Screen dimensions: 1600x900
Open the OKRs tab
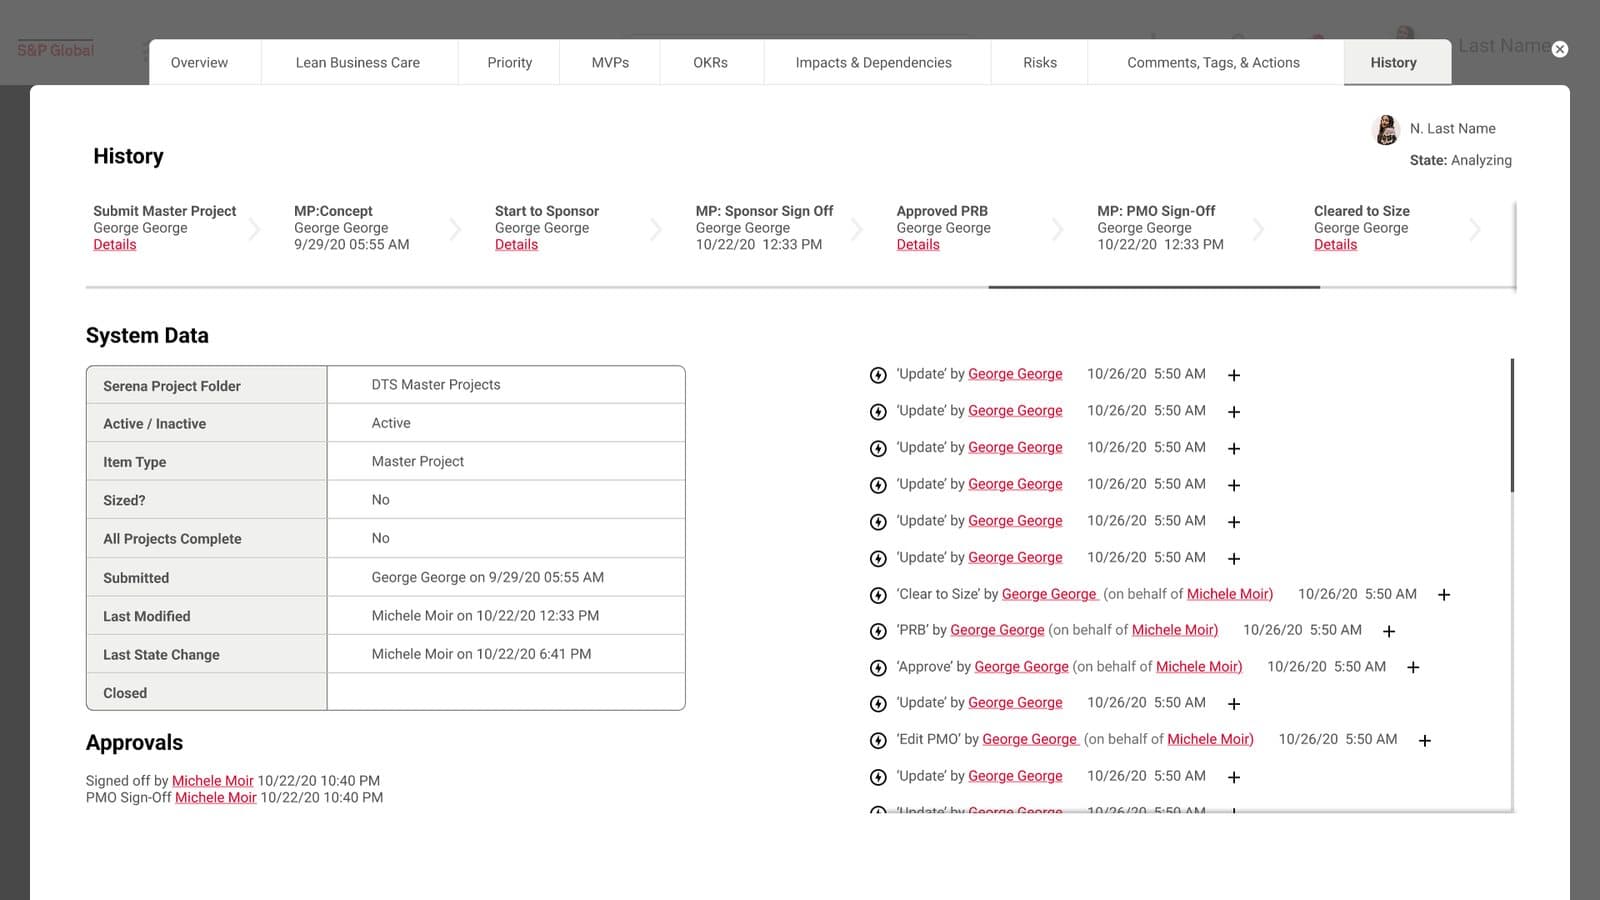(x=711, y=62)
